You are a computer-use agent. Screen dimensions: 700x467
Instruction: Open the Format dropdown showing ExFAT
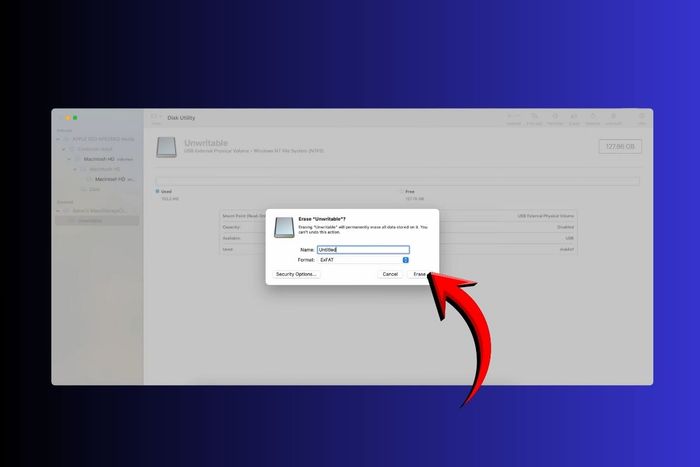363,260
